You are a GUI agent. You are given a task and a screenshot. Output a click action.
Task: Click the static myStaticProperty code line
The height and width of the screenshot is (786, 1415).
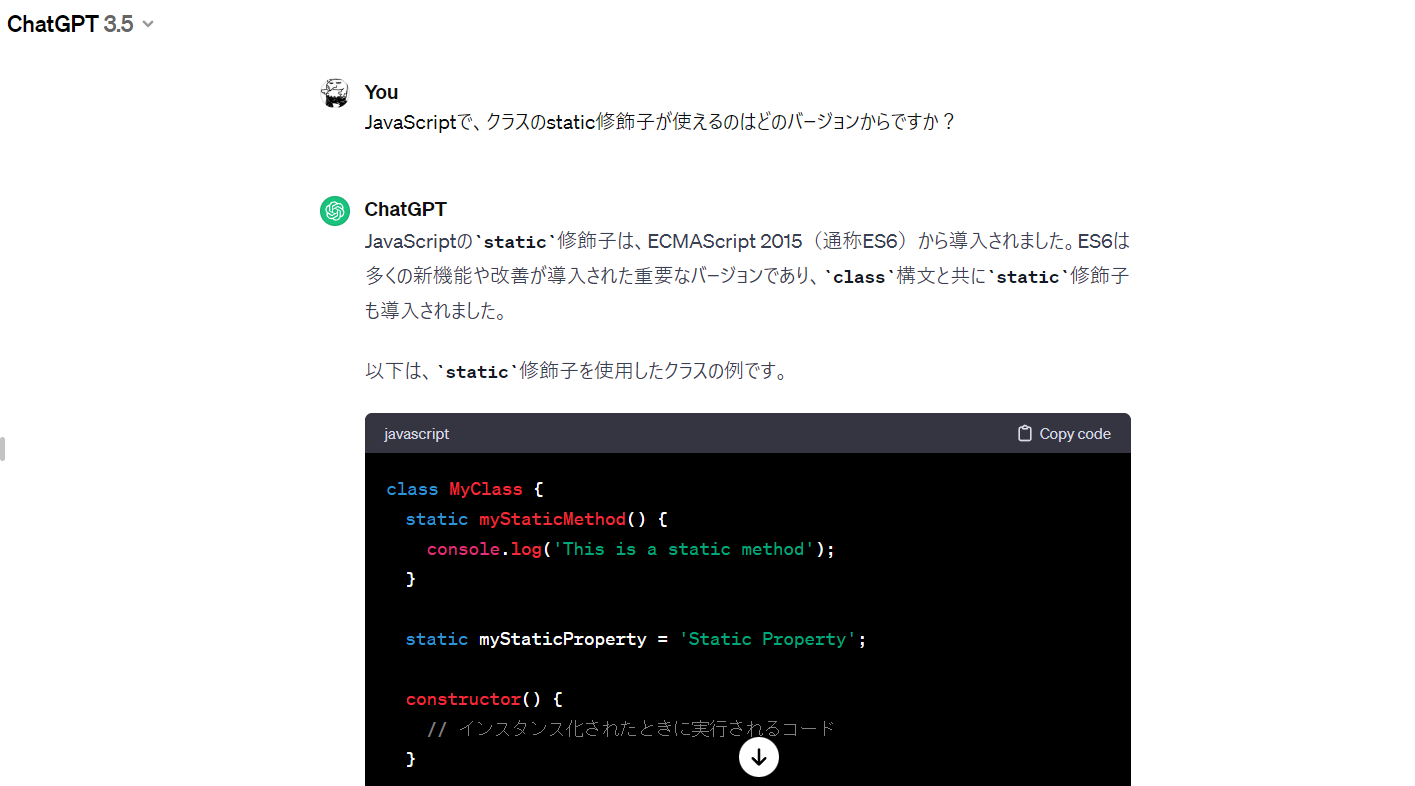pos(636,639)
